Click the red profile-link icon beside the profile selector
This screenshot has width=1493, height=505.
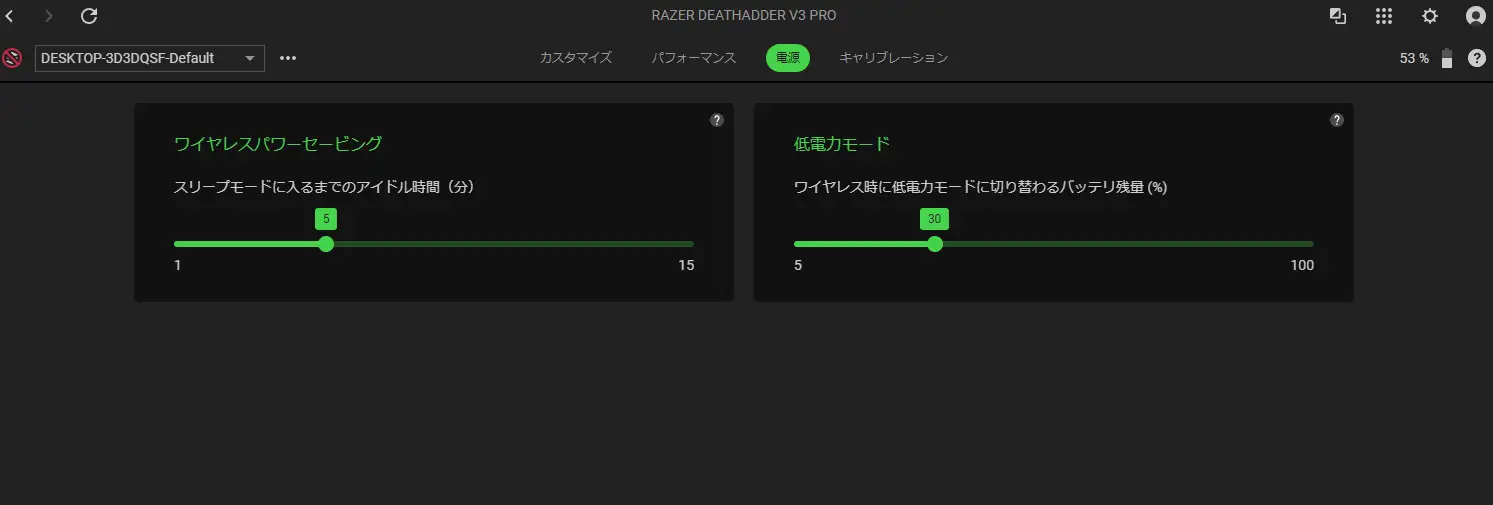(x=12, y=58)
